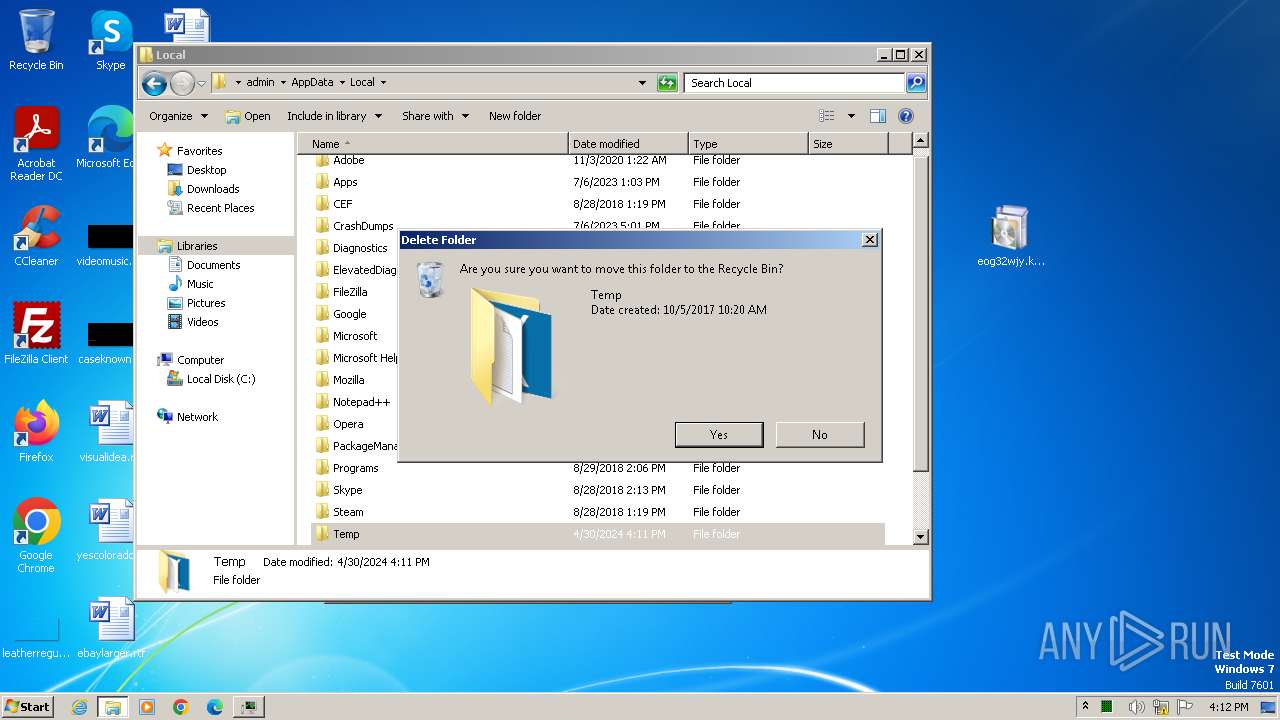1280x720 pixels.
Task: Select the FileZilla Client desktop icon
Action: tap(36, 334)
